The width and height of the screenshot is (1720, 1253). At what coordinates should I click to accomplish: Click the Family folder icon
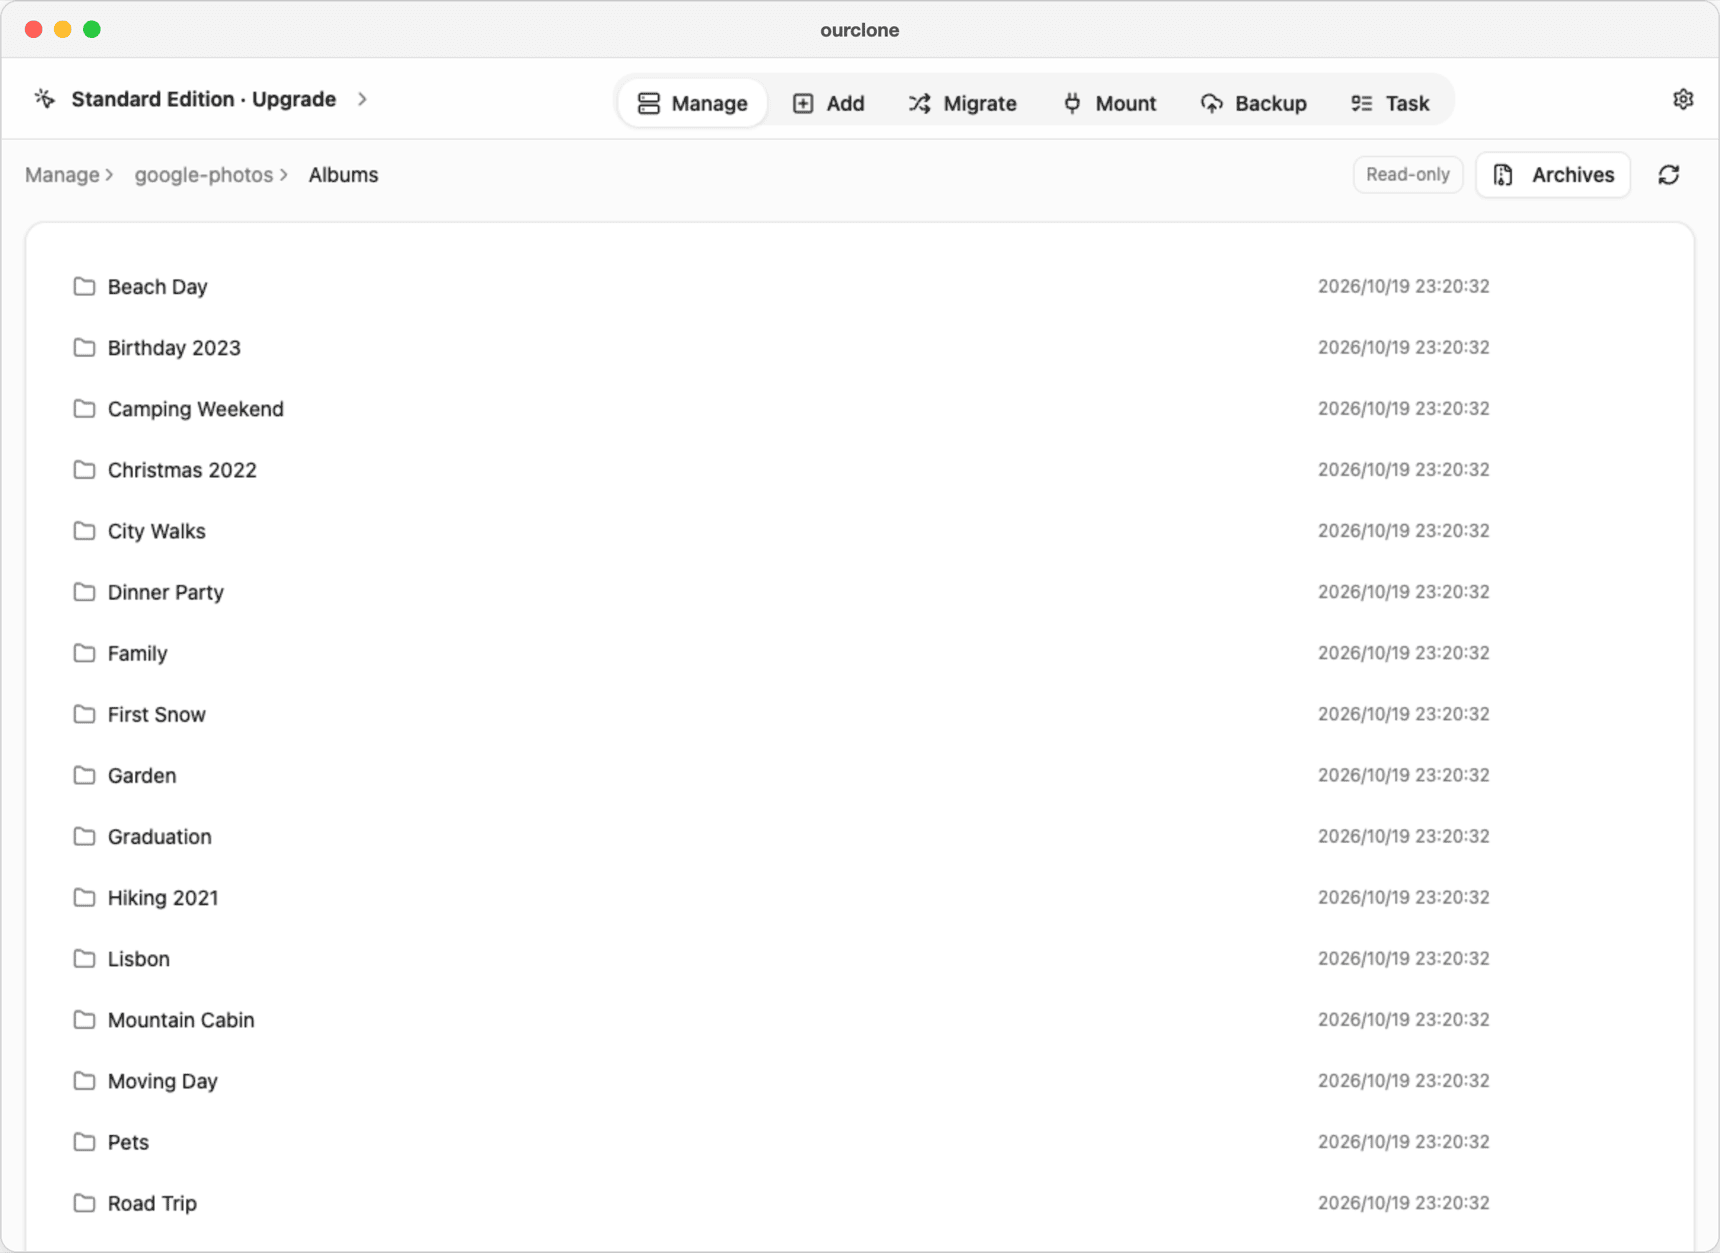point(84,653)
